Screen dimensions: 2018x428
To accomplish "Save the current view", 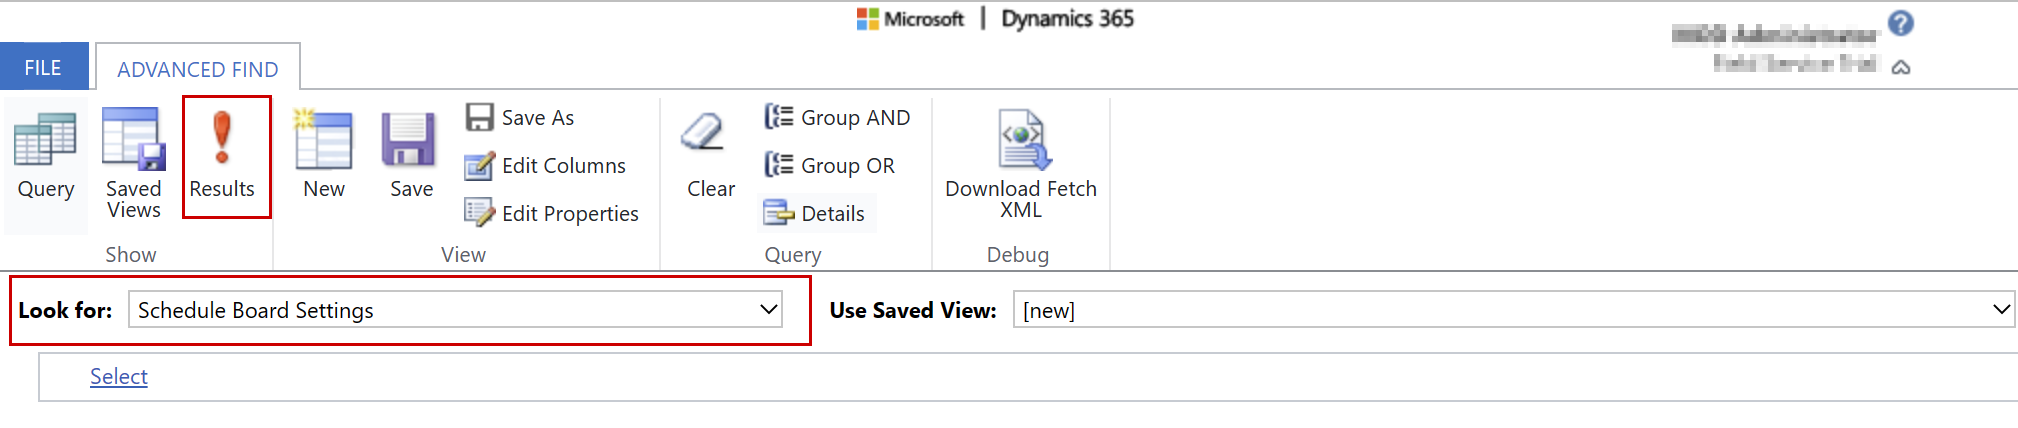I will tap(410, 155).
